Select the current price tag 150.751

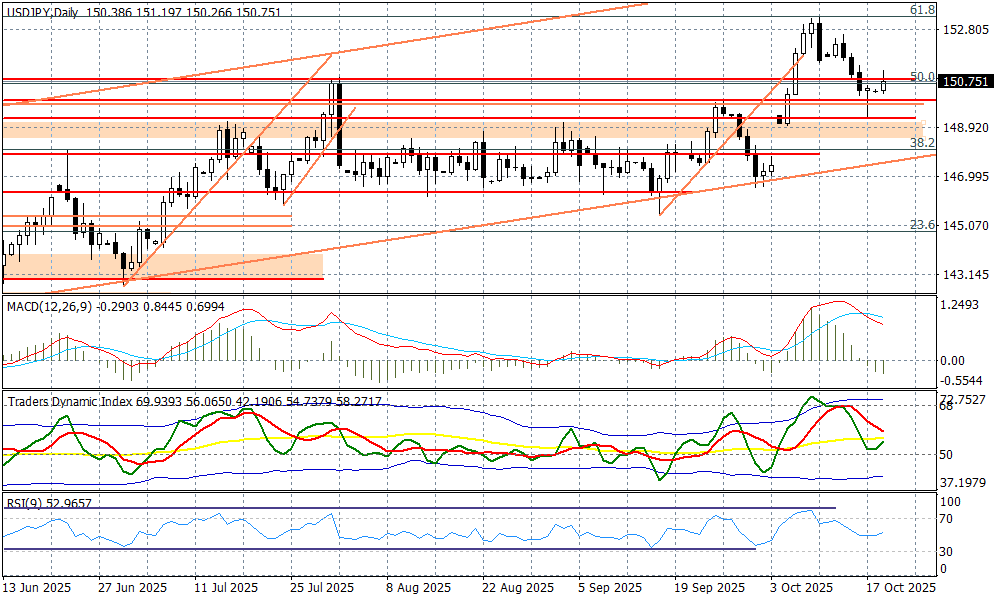pos(967,82)
